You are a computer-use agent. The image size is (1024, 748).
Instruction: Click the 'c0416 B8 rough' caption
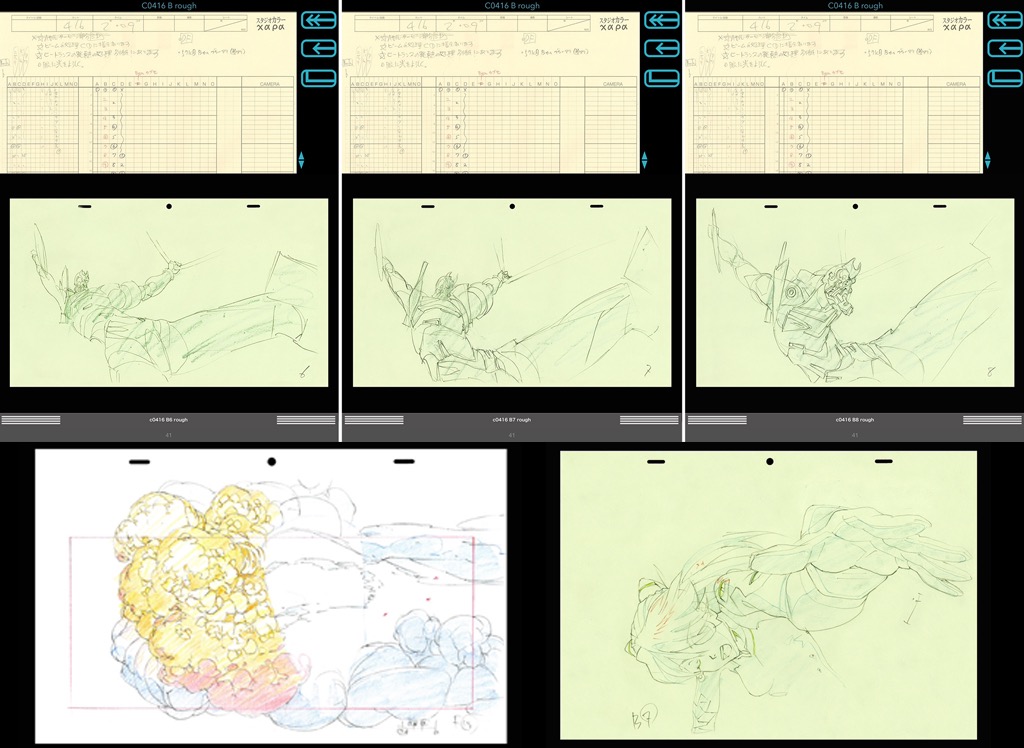click(x=855, y=420)
